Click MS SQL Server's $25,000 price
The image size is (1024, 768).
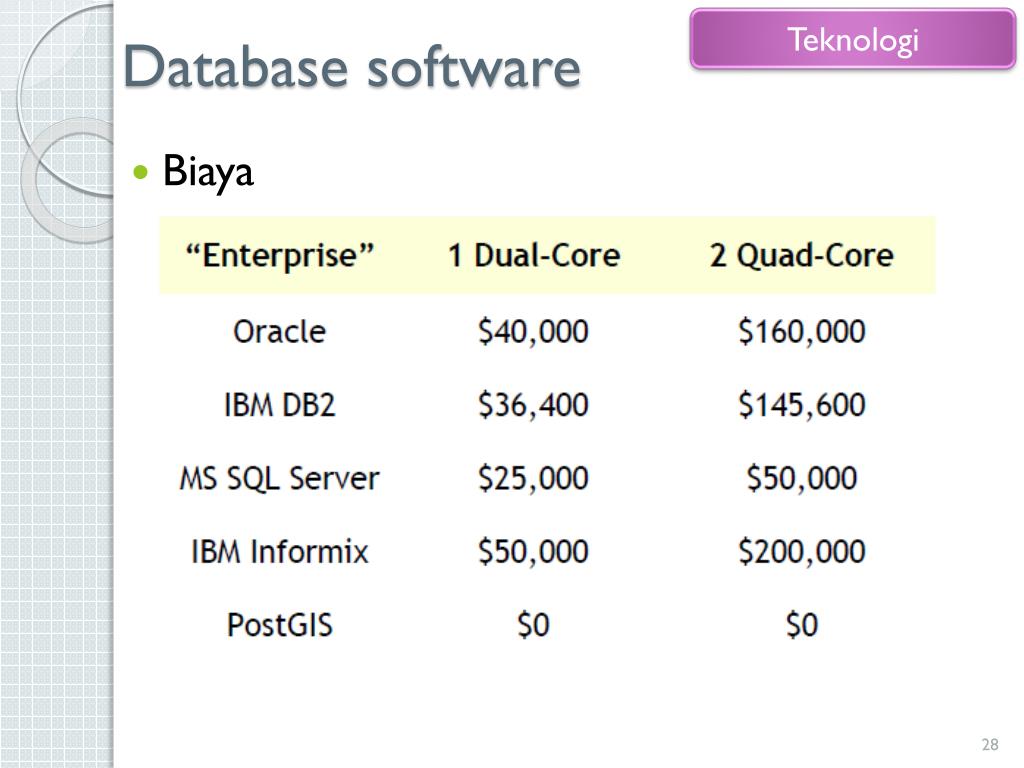click(x=533, y=478)
